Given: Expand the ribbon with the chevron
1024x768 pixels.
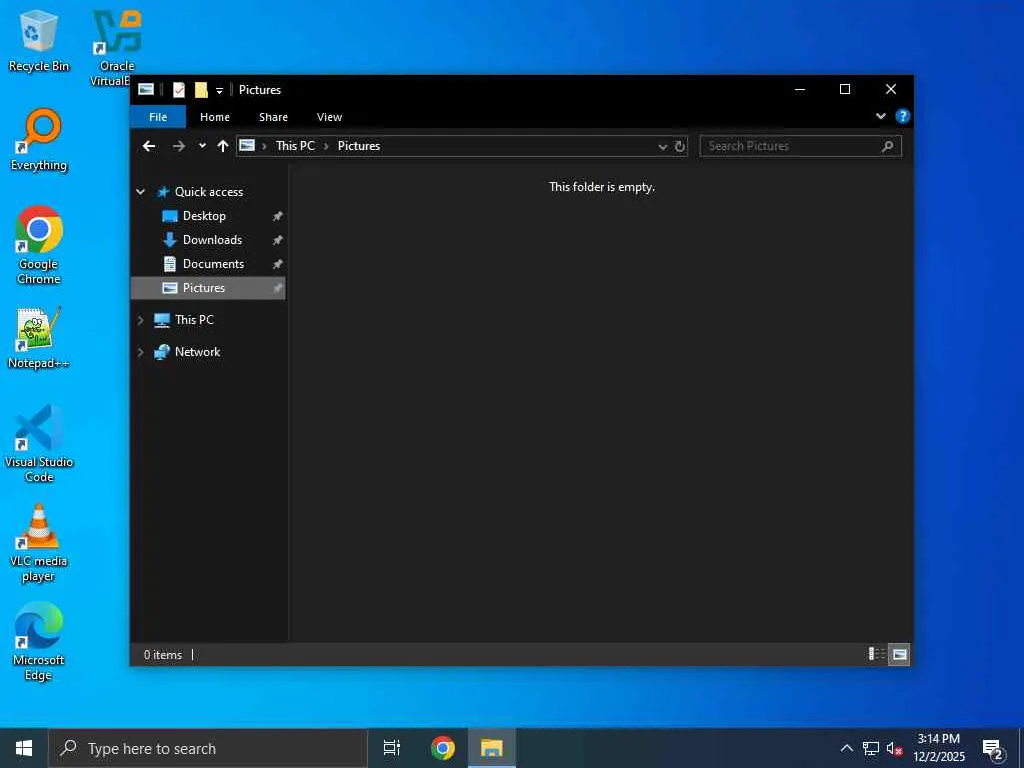Looking at the screenshot, I should click(881, 116).
